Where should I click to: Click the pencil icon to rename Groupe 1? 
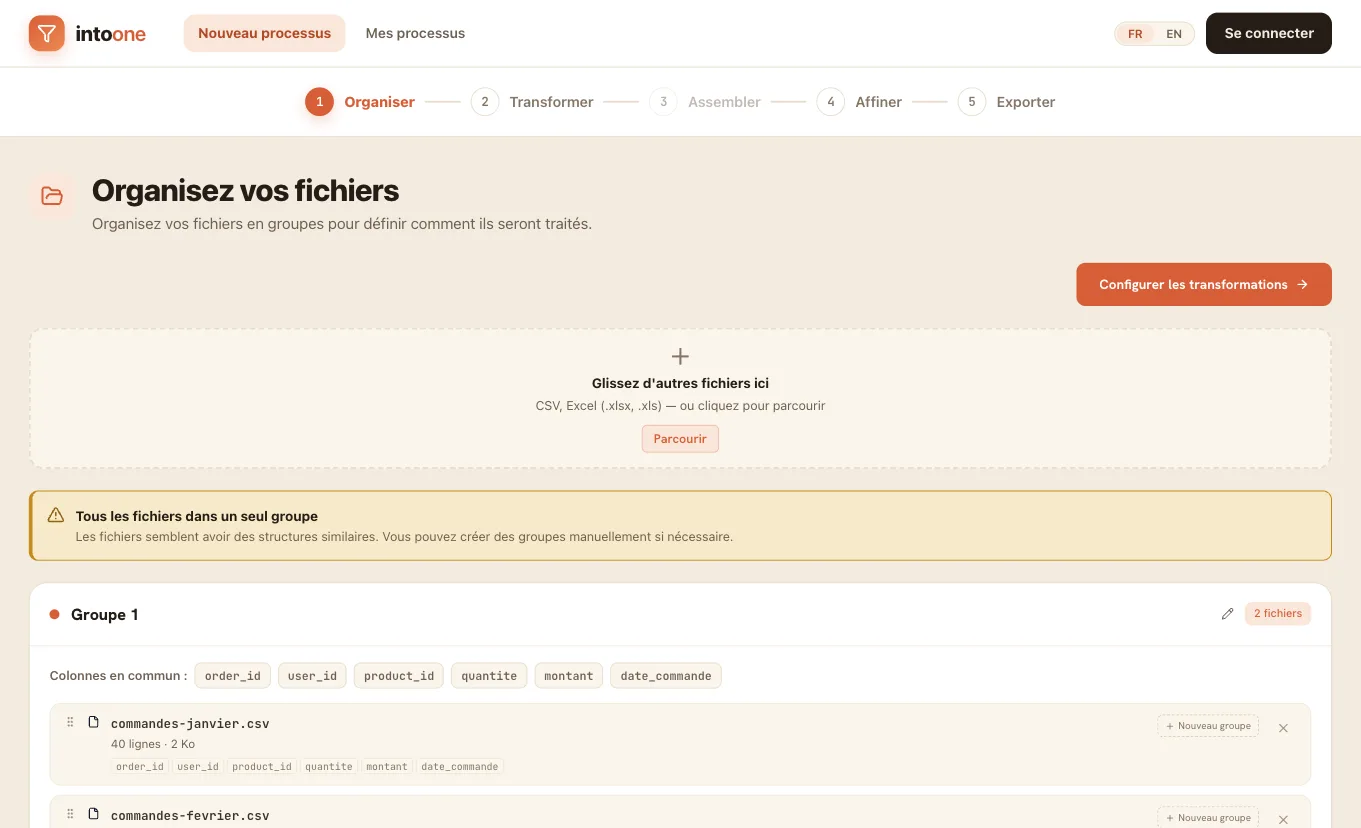[x=1227, y=614]
